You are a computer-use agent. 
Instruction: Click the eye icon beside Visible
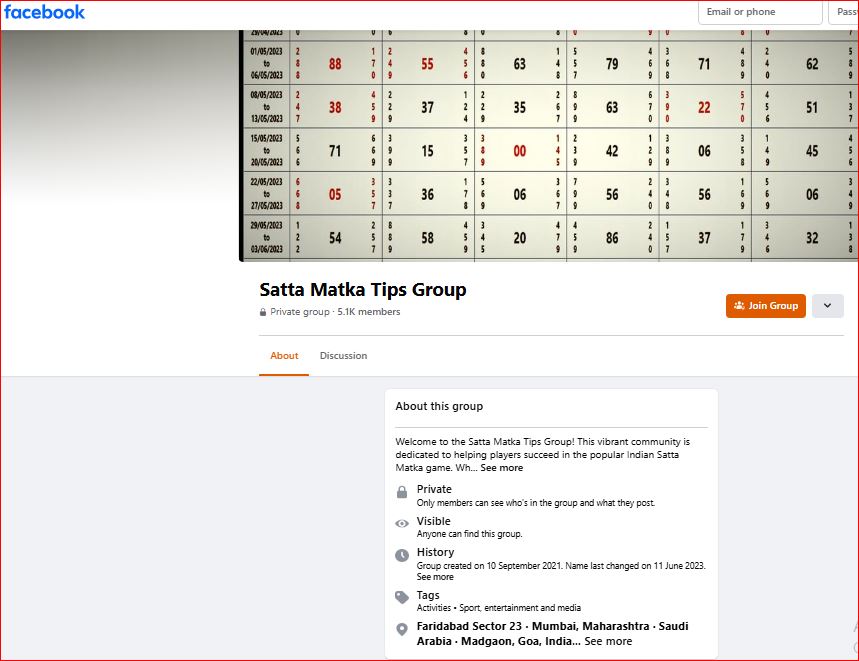401,522
